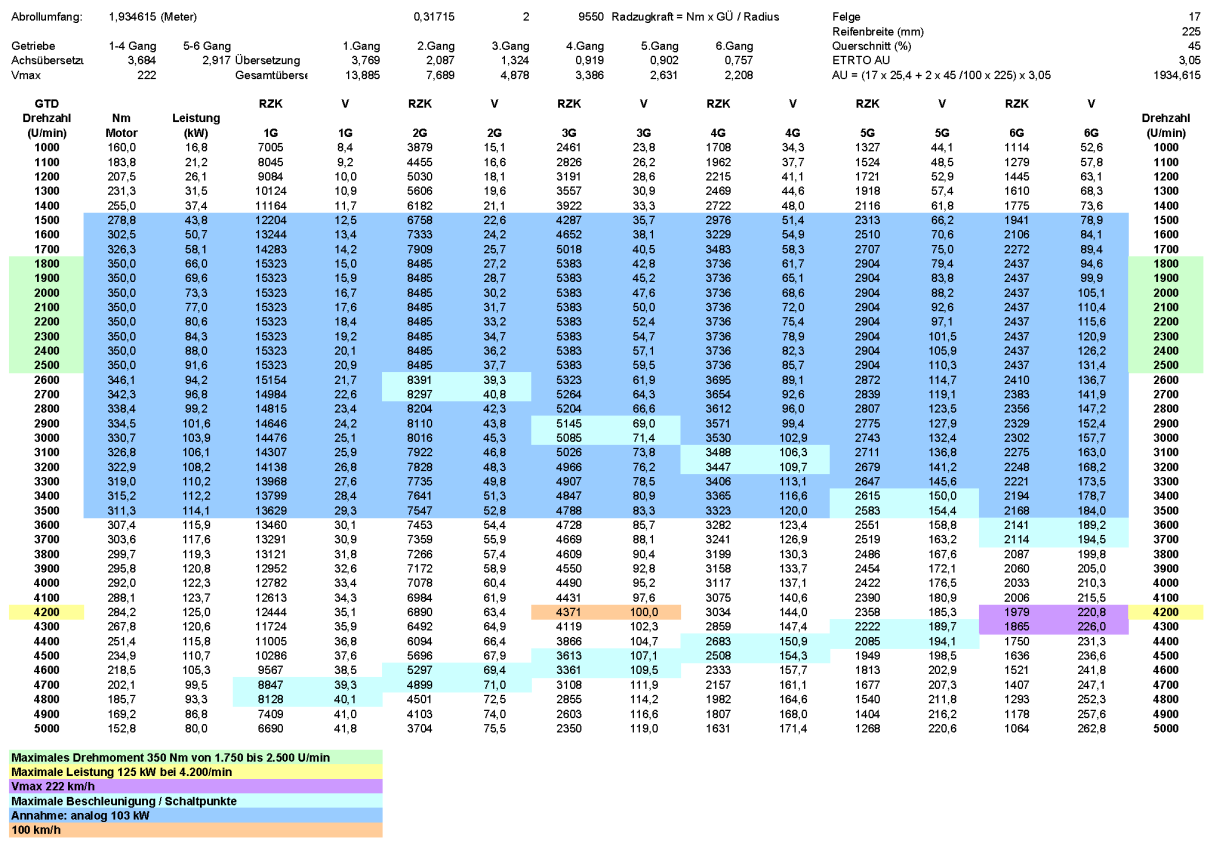Select the speed value 194,1
Viewport: 1213px width, 850px height.
click(942, 640)
